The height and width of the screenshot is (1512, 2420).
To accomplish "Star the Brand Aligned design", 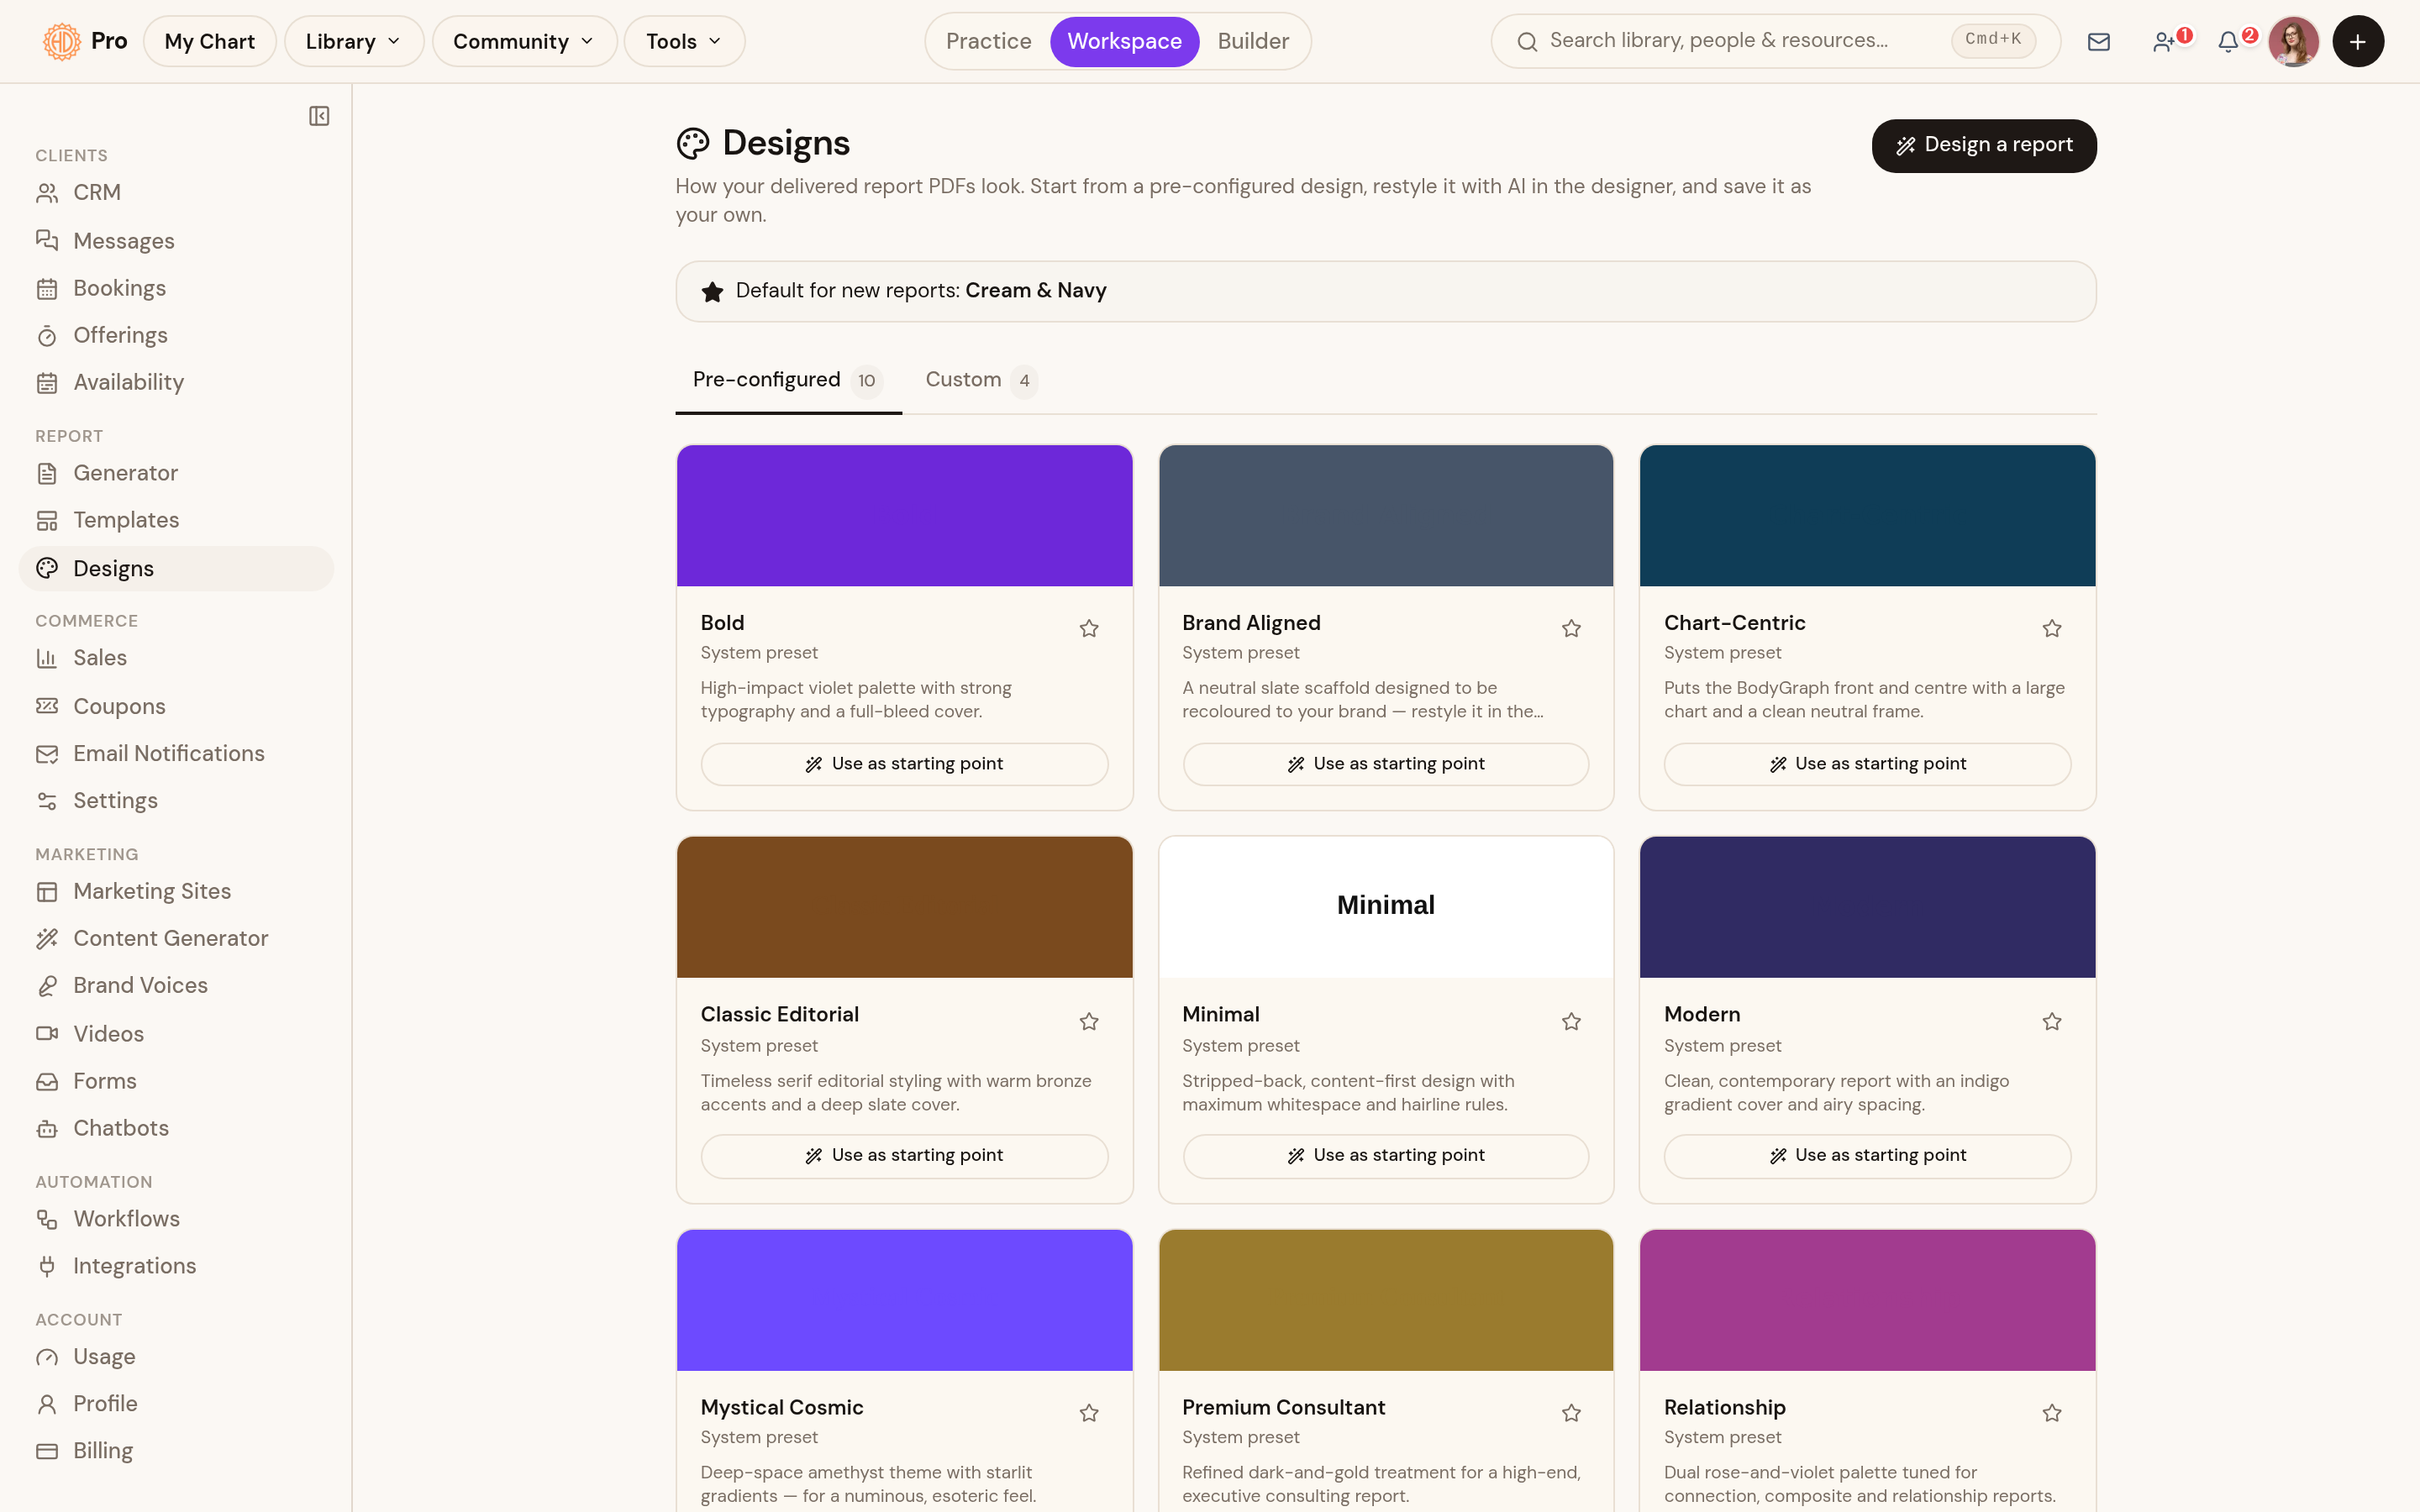I will [1571, 628].
